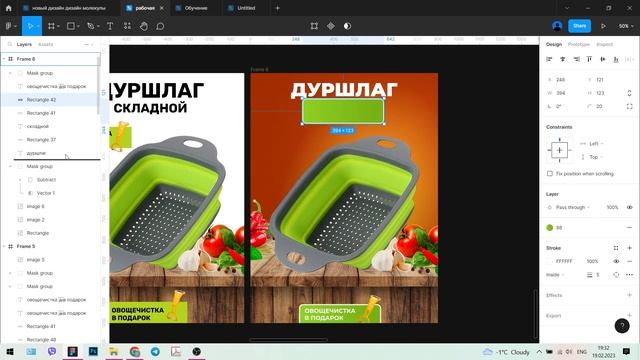Screen dimensions: 640x360
Task: Open page list dropdown in Layers header
Action: pyautogui.click(x=89, y=44)
